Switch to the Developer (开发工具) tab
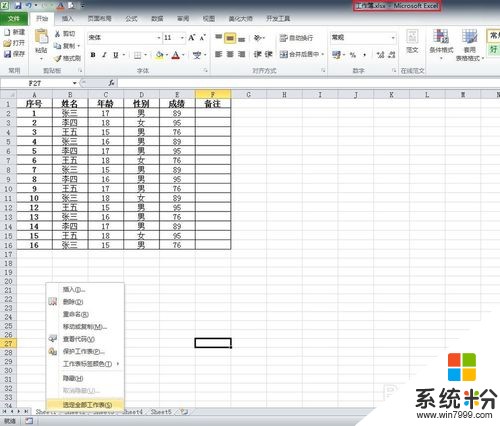The width and height of the screenshot is (500, 426). coord(278,19)
